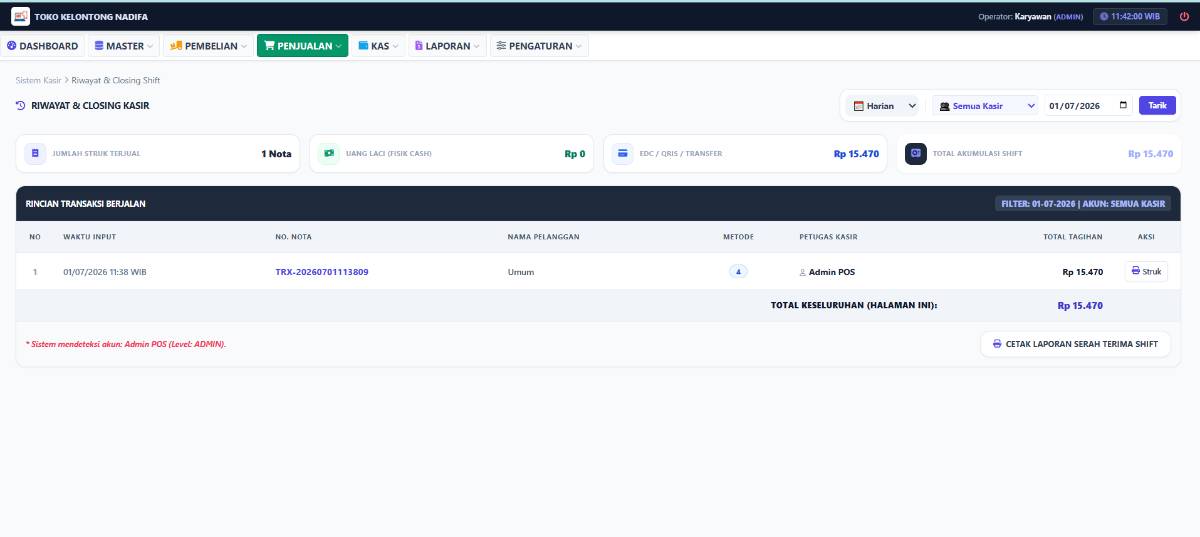This screenshot has height=537, width=1200.
Task: Open nota TRX-20260701113809
Action: point(322,272)
